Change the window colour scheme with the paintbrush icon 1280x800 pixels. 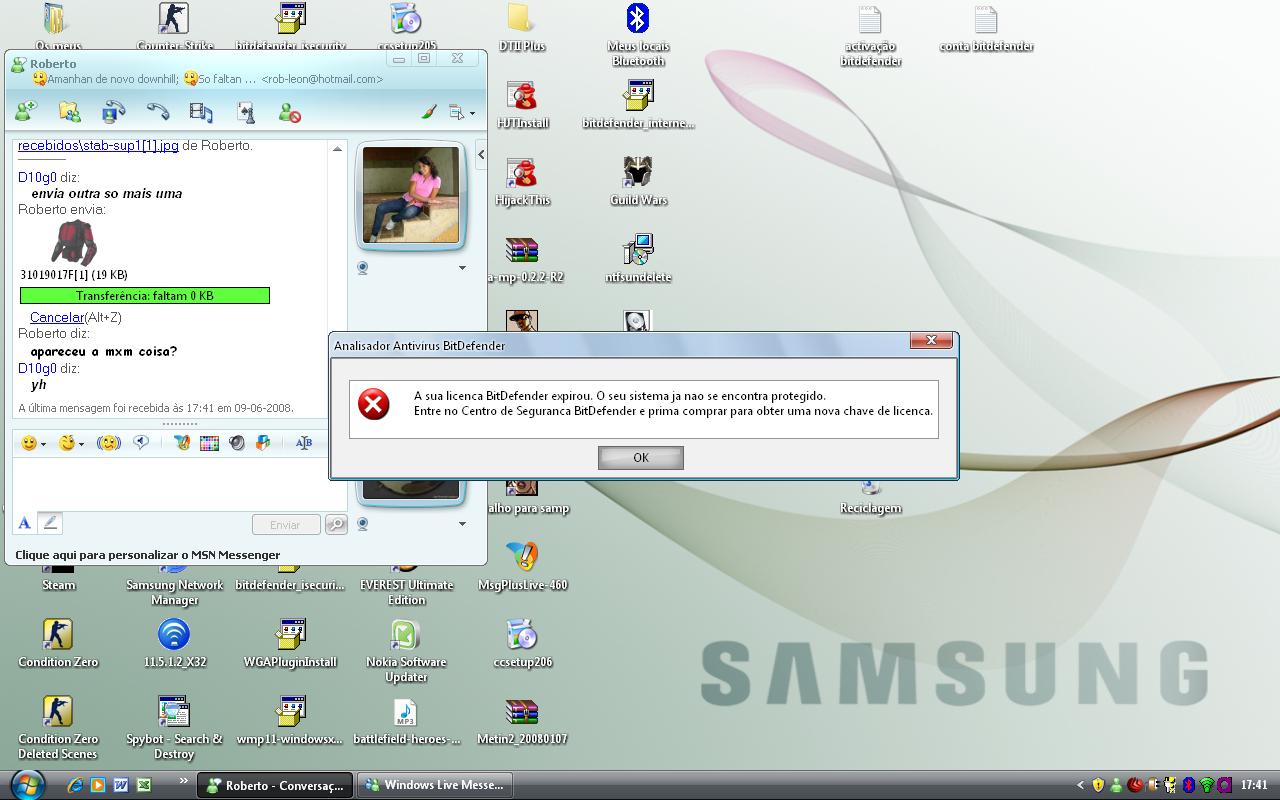(428, 112)
